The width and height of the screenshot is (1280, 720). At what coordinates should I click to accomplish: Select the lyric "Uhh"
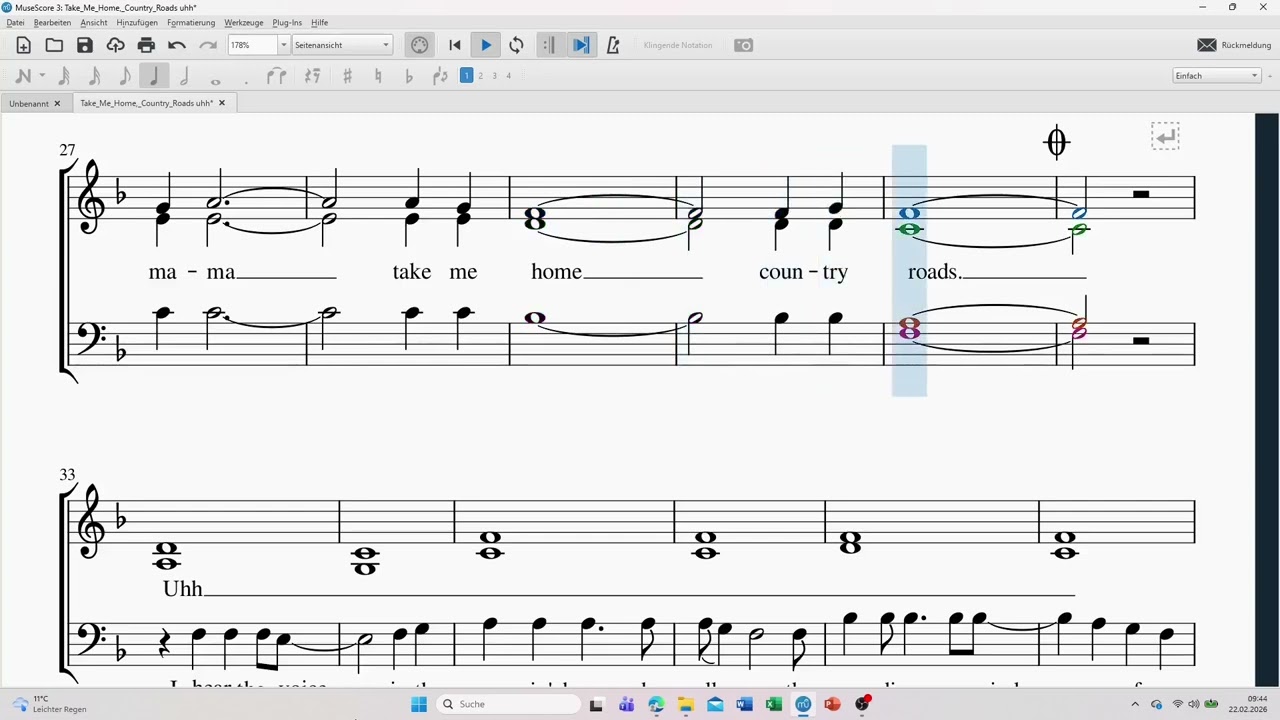click(x=182, y=589)
